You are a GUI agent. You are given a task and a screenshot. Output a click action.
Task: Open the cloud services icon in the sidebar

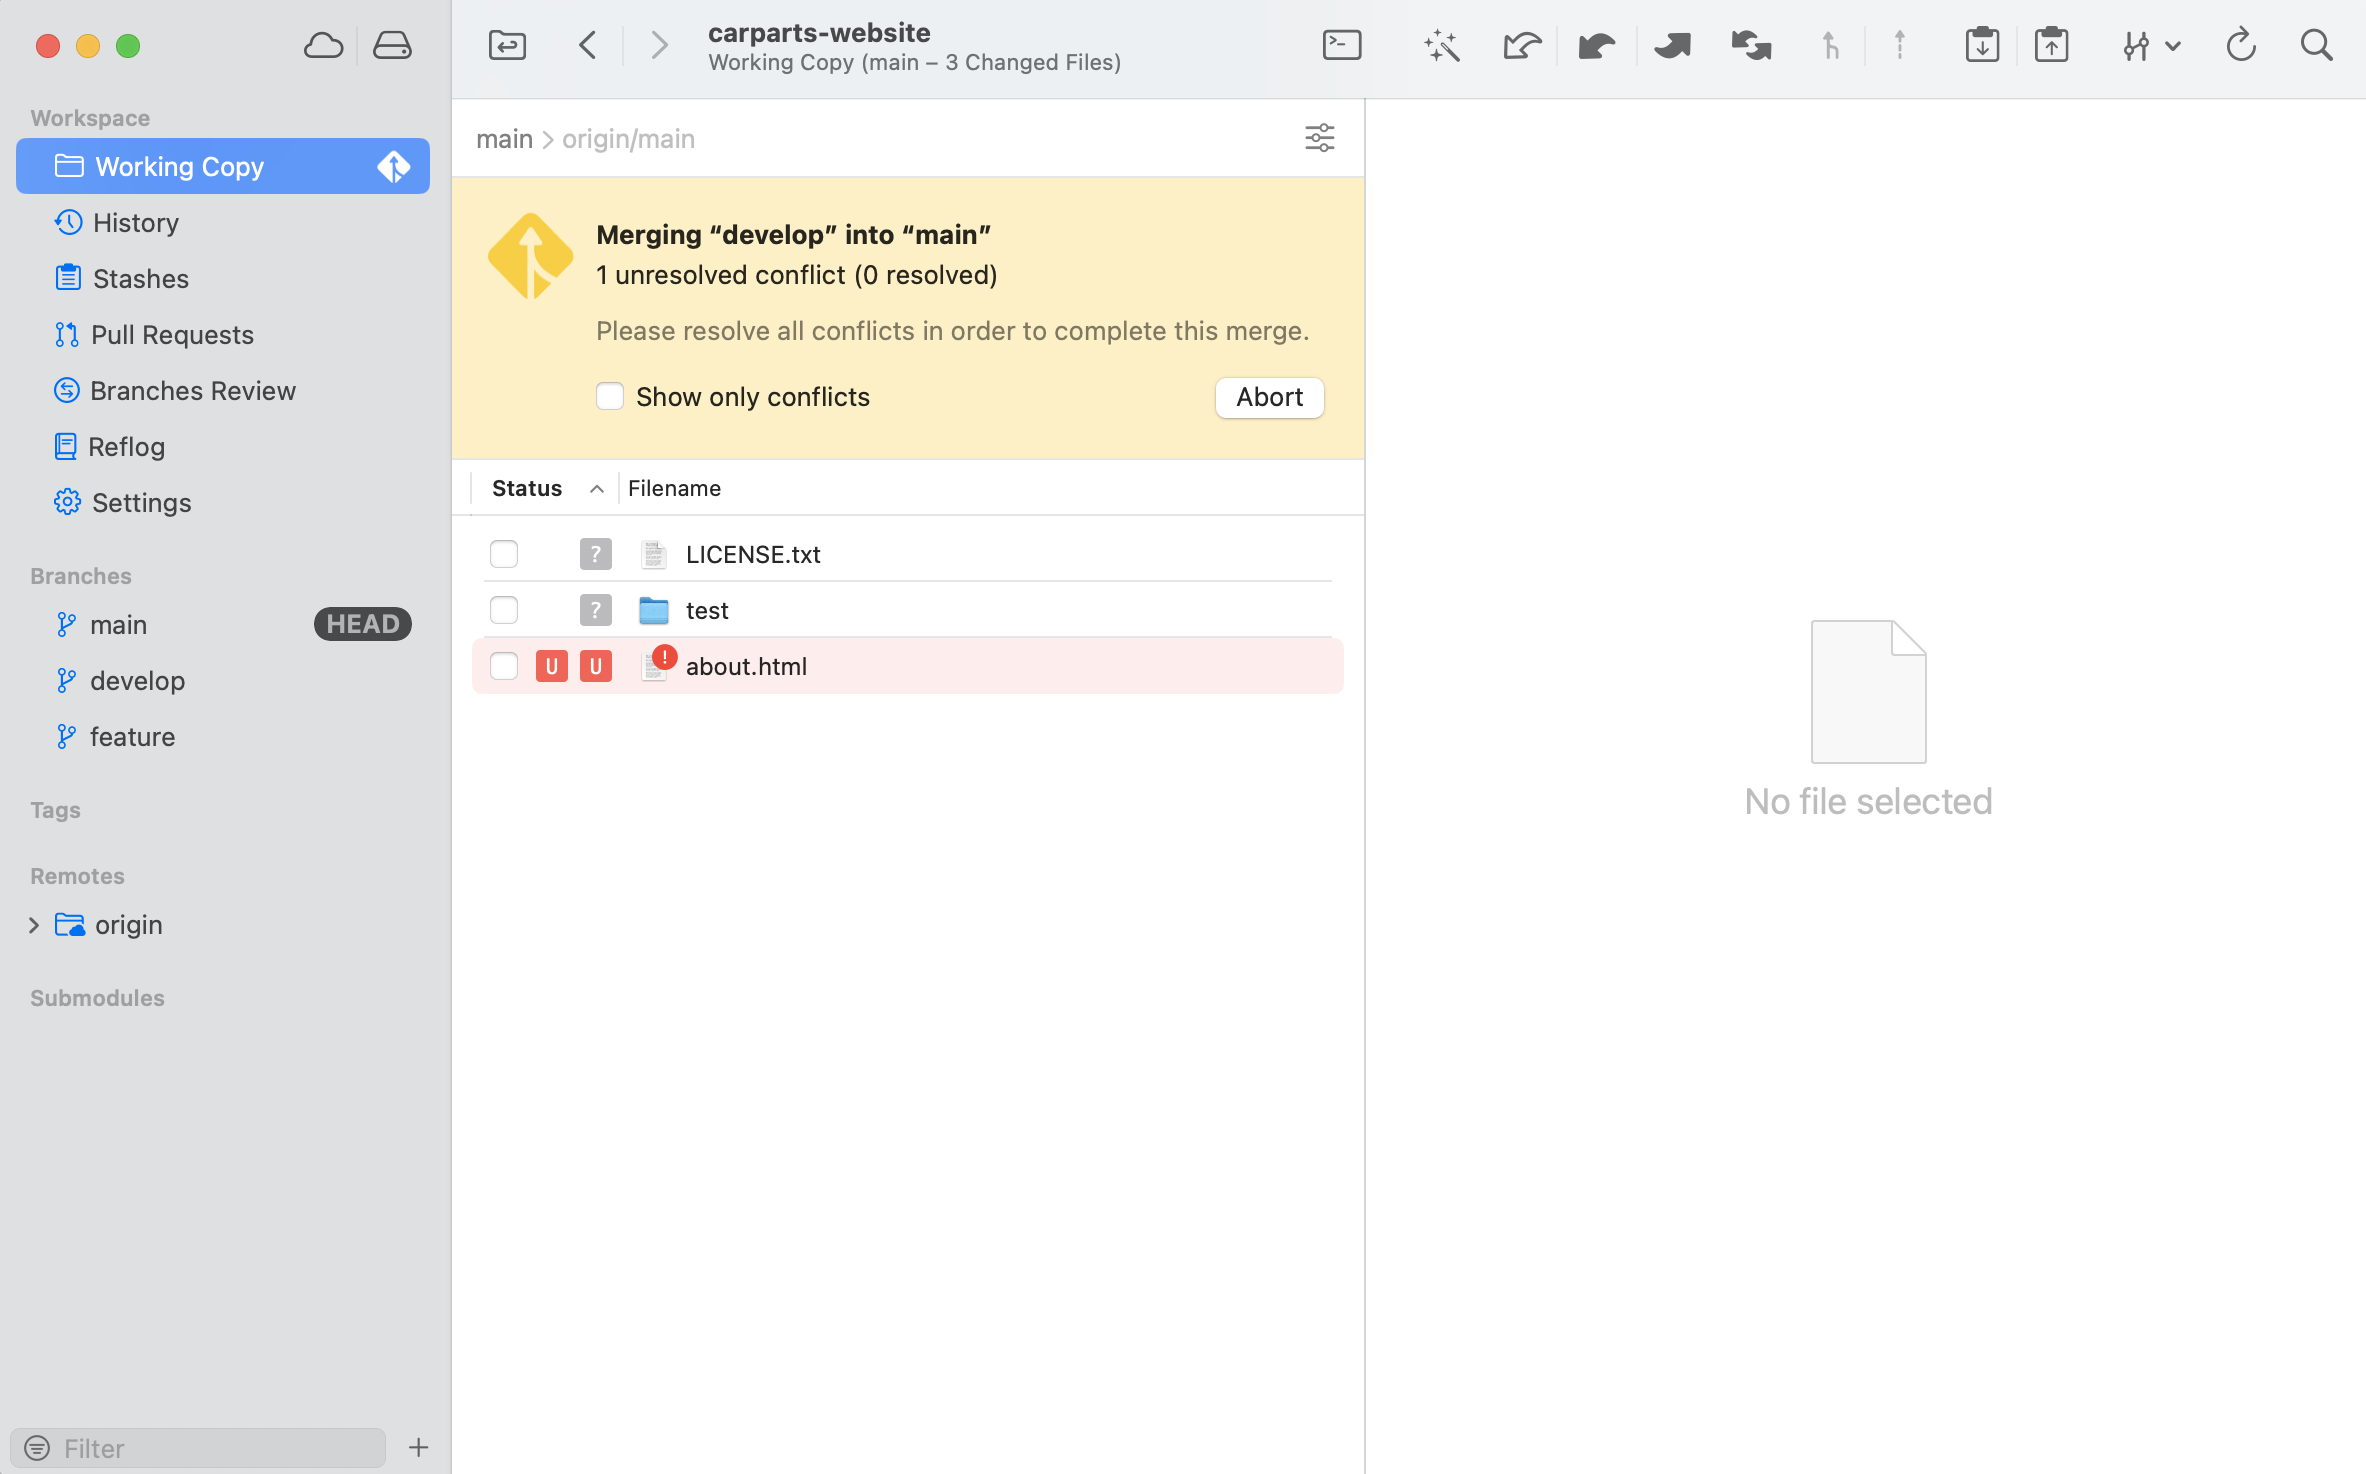(323, 46)
